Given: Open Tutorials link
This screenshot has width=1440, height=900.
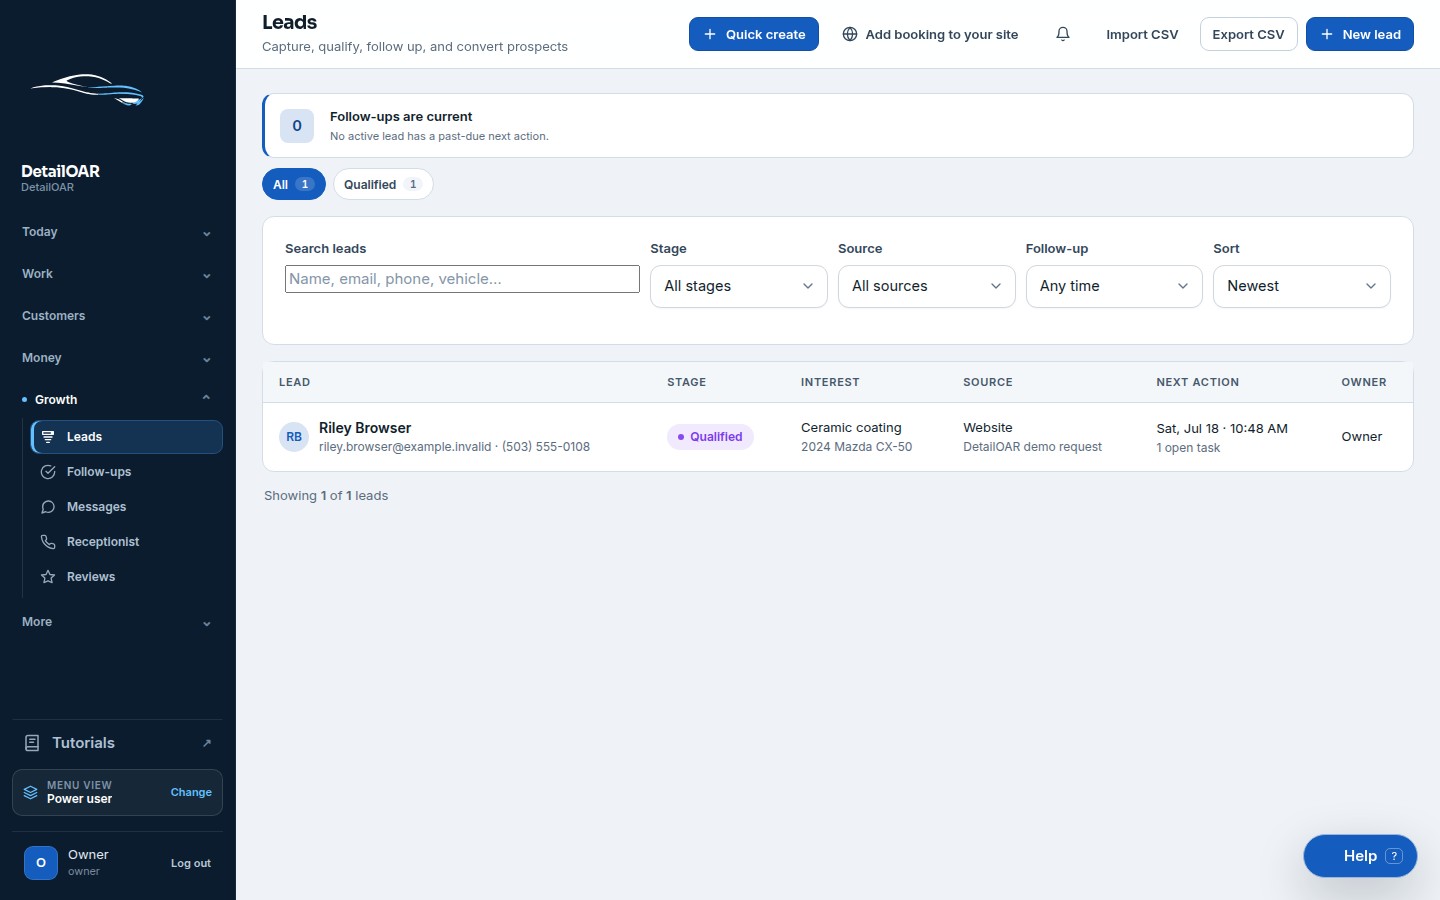Looking at the screenshot, I should (x=117, y=743).
